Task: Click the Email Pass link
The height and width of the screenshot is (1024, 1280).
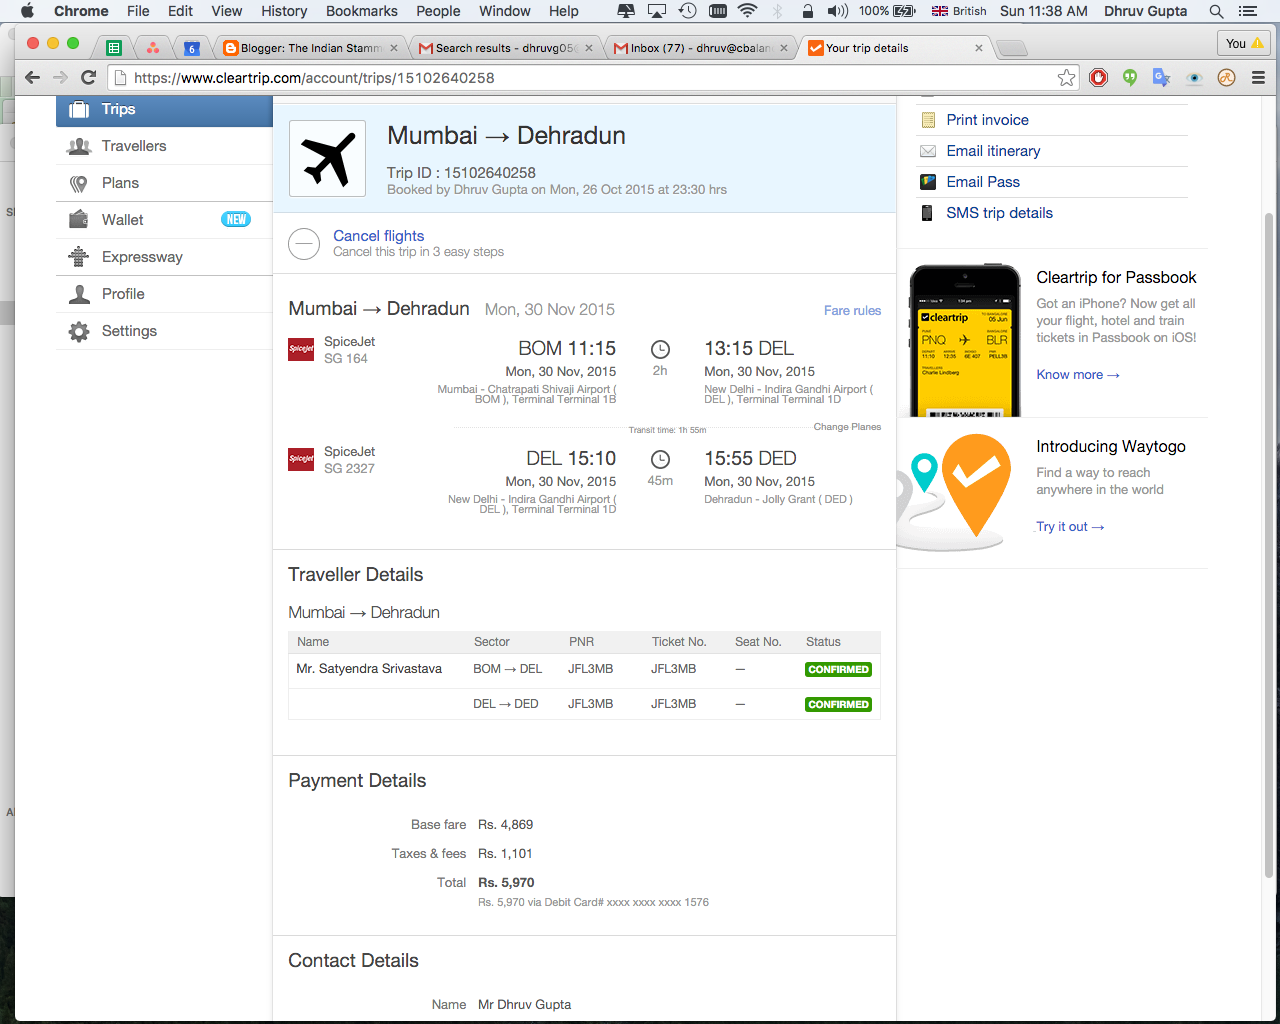Action: coord(983,182)
